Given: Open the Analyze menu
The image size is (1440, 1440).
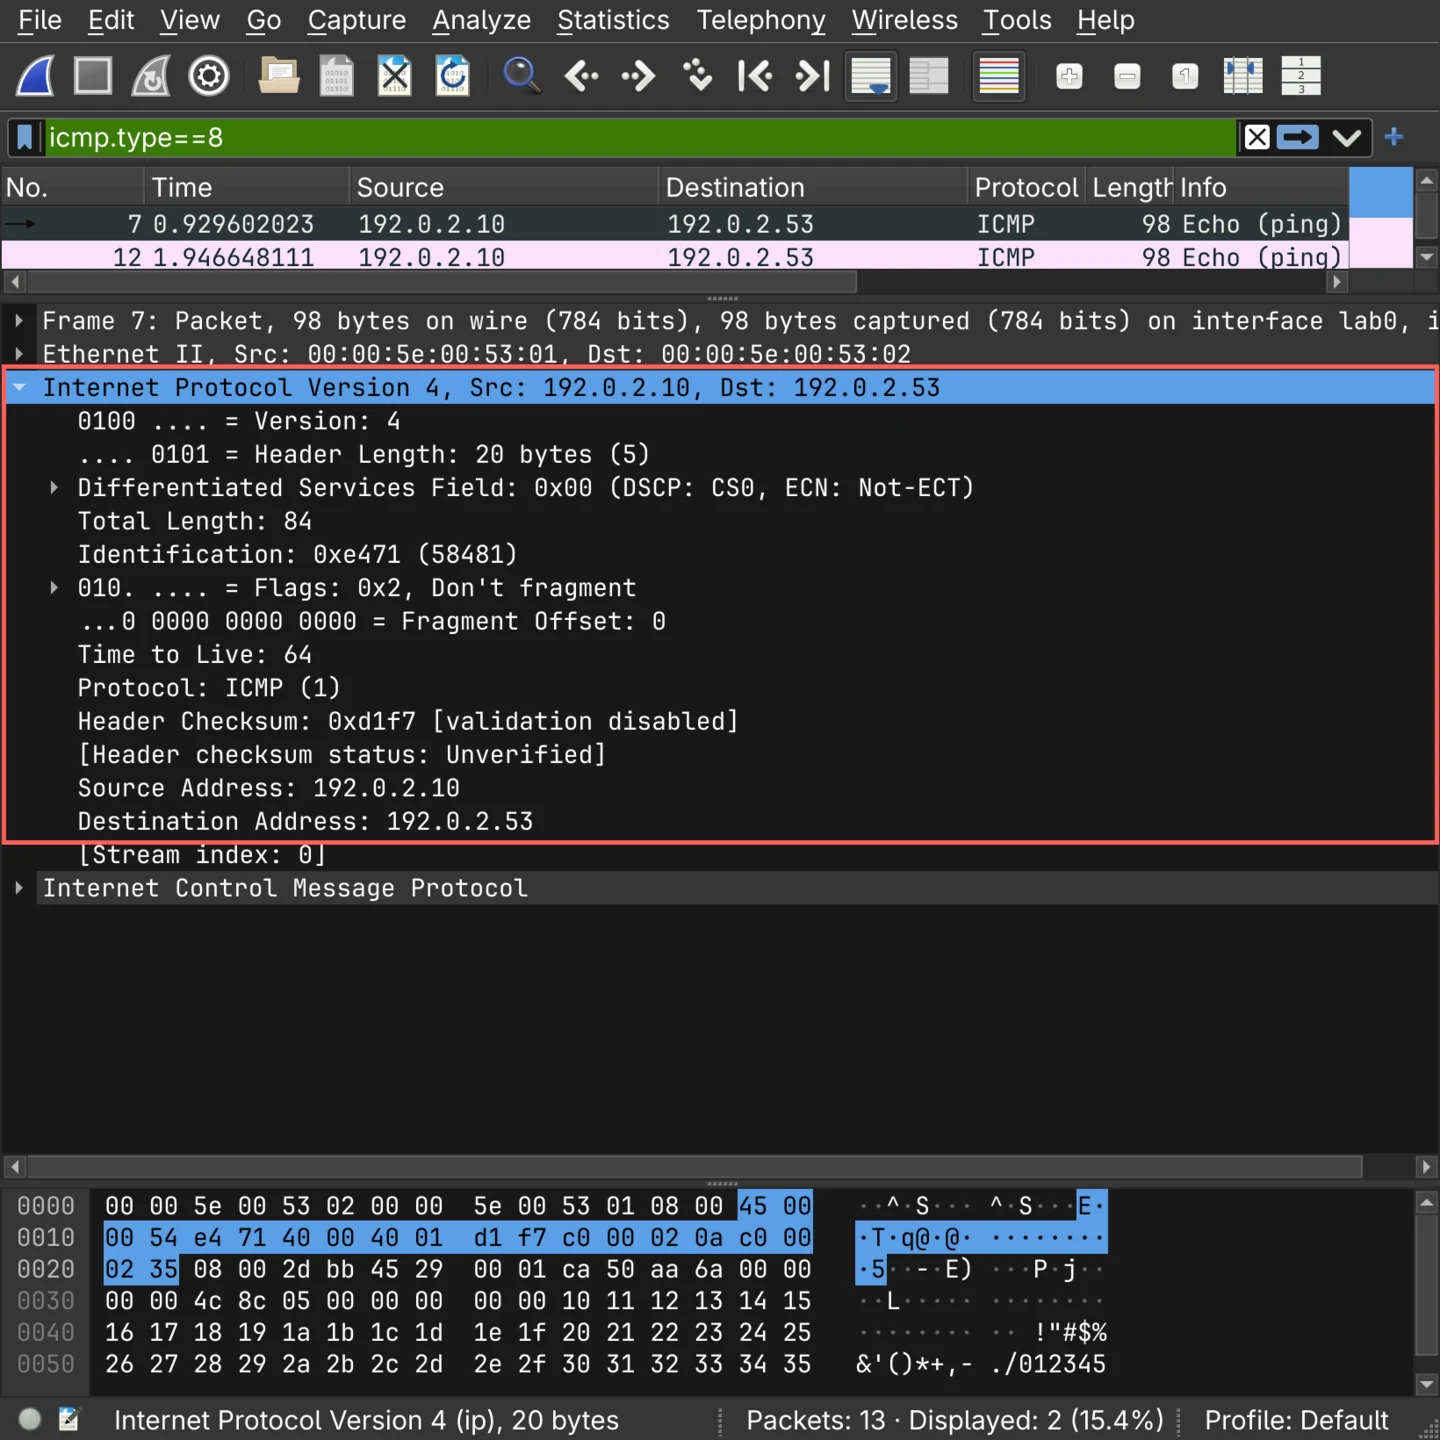Looking at the screenshot, I should pos(481,20).
